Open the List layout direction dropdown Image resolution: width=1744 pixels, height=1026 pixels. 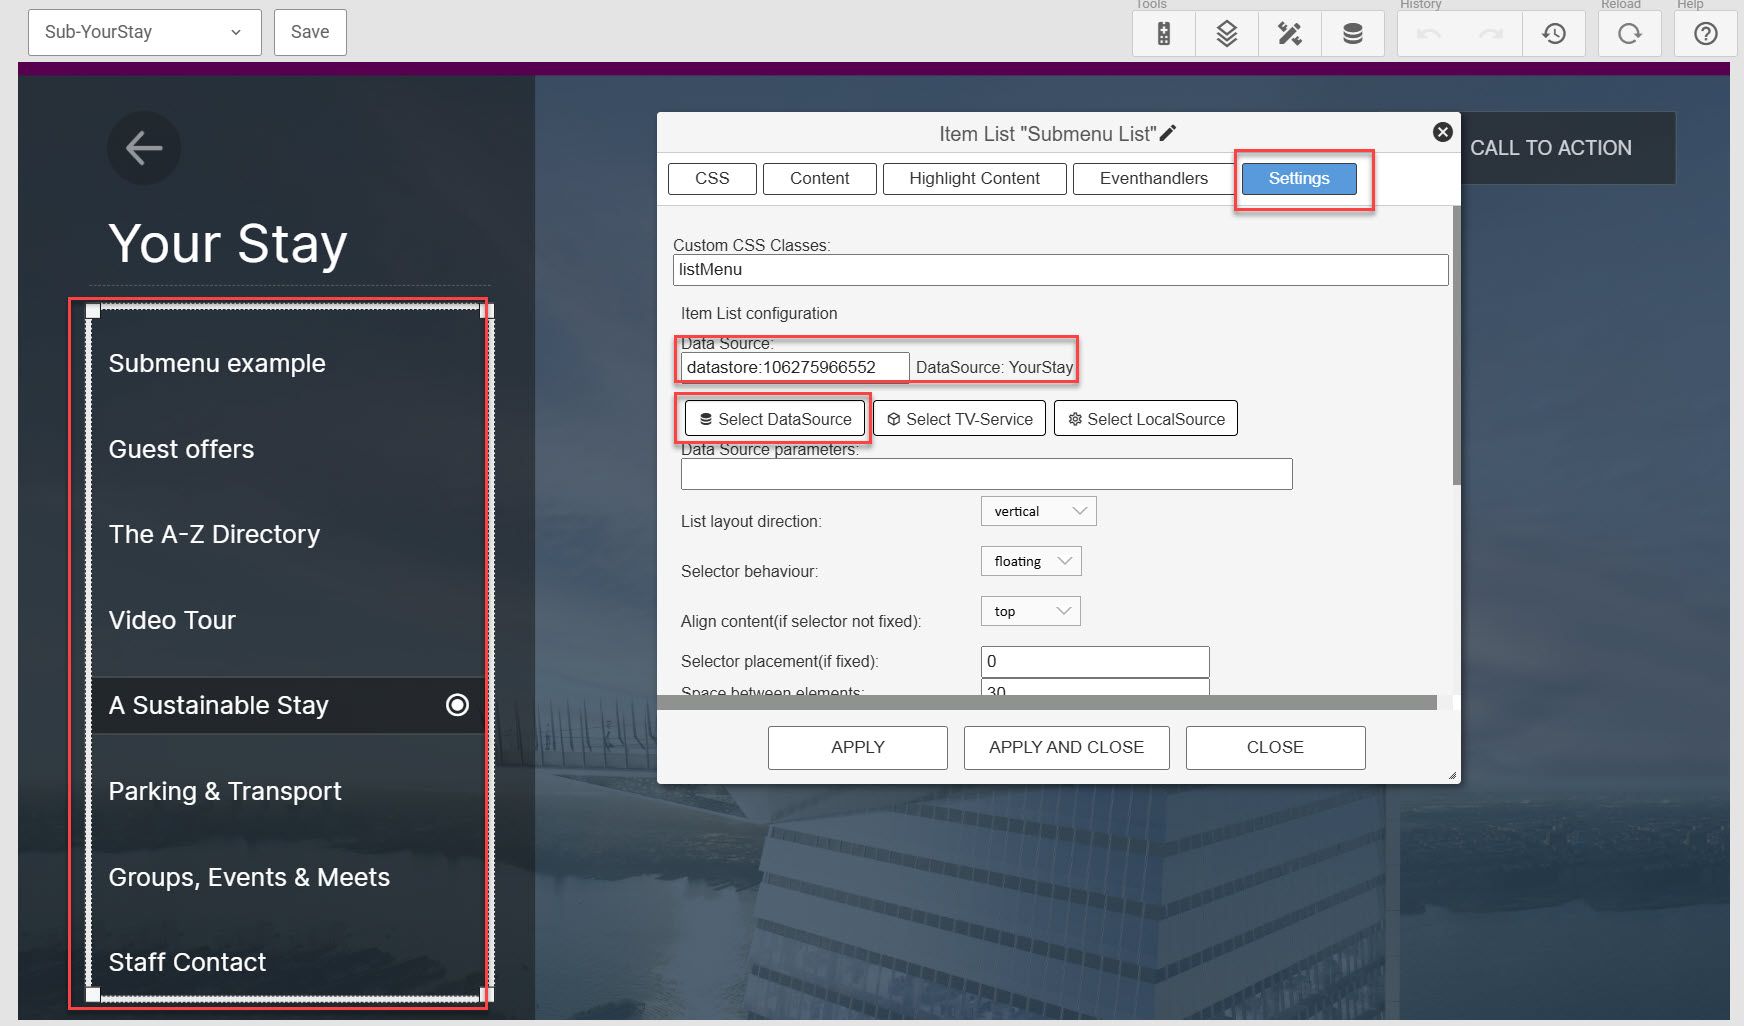pos(1038,511)
